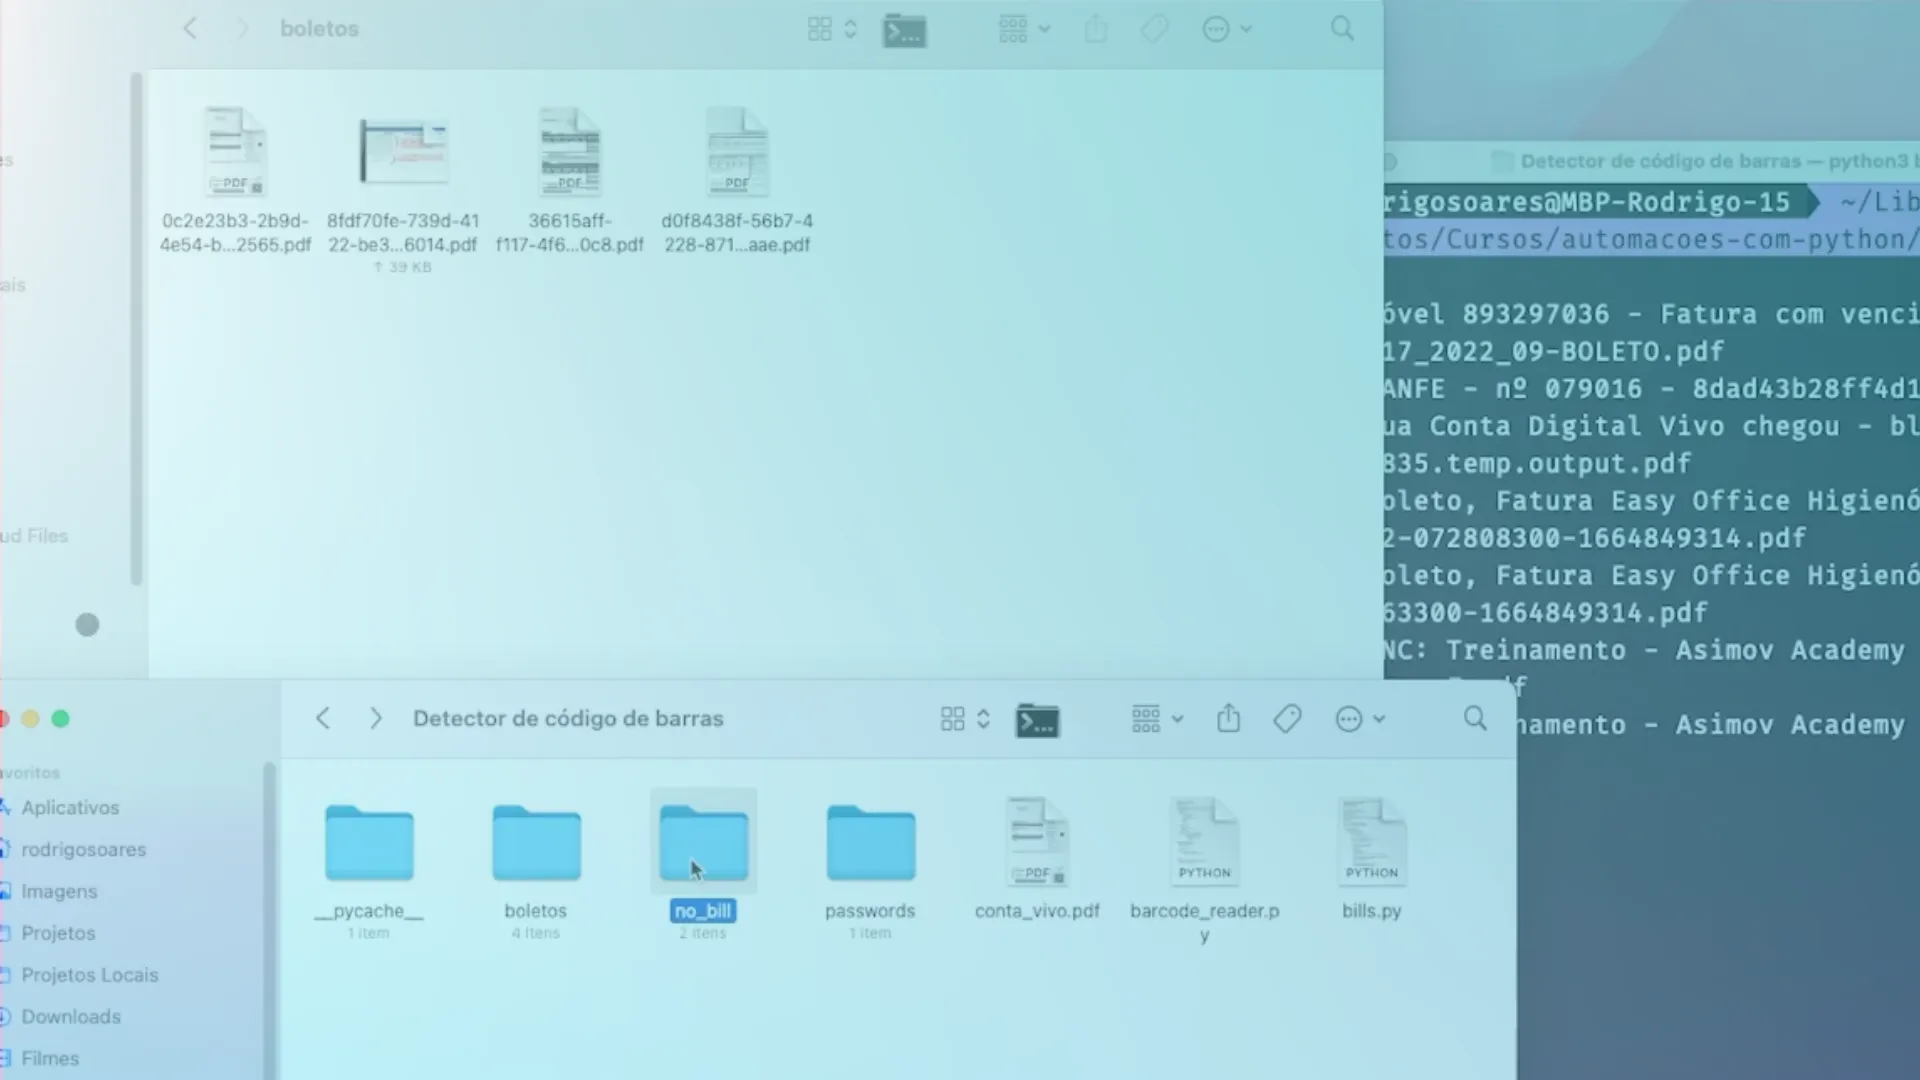This screenshot has width=1920, height=1080.
Task: Select barcode_reader.py file
Action: 1204,844
